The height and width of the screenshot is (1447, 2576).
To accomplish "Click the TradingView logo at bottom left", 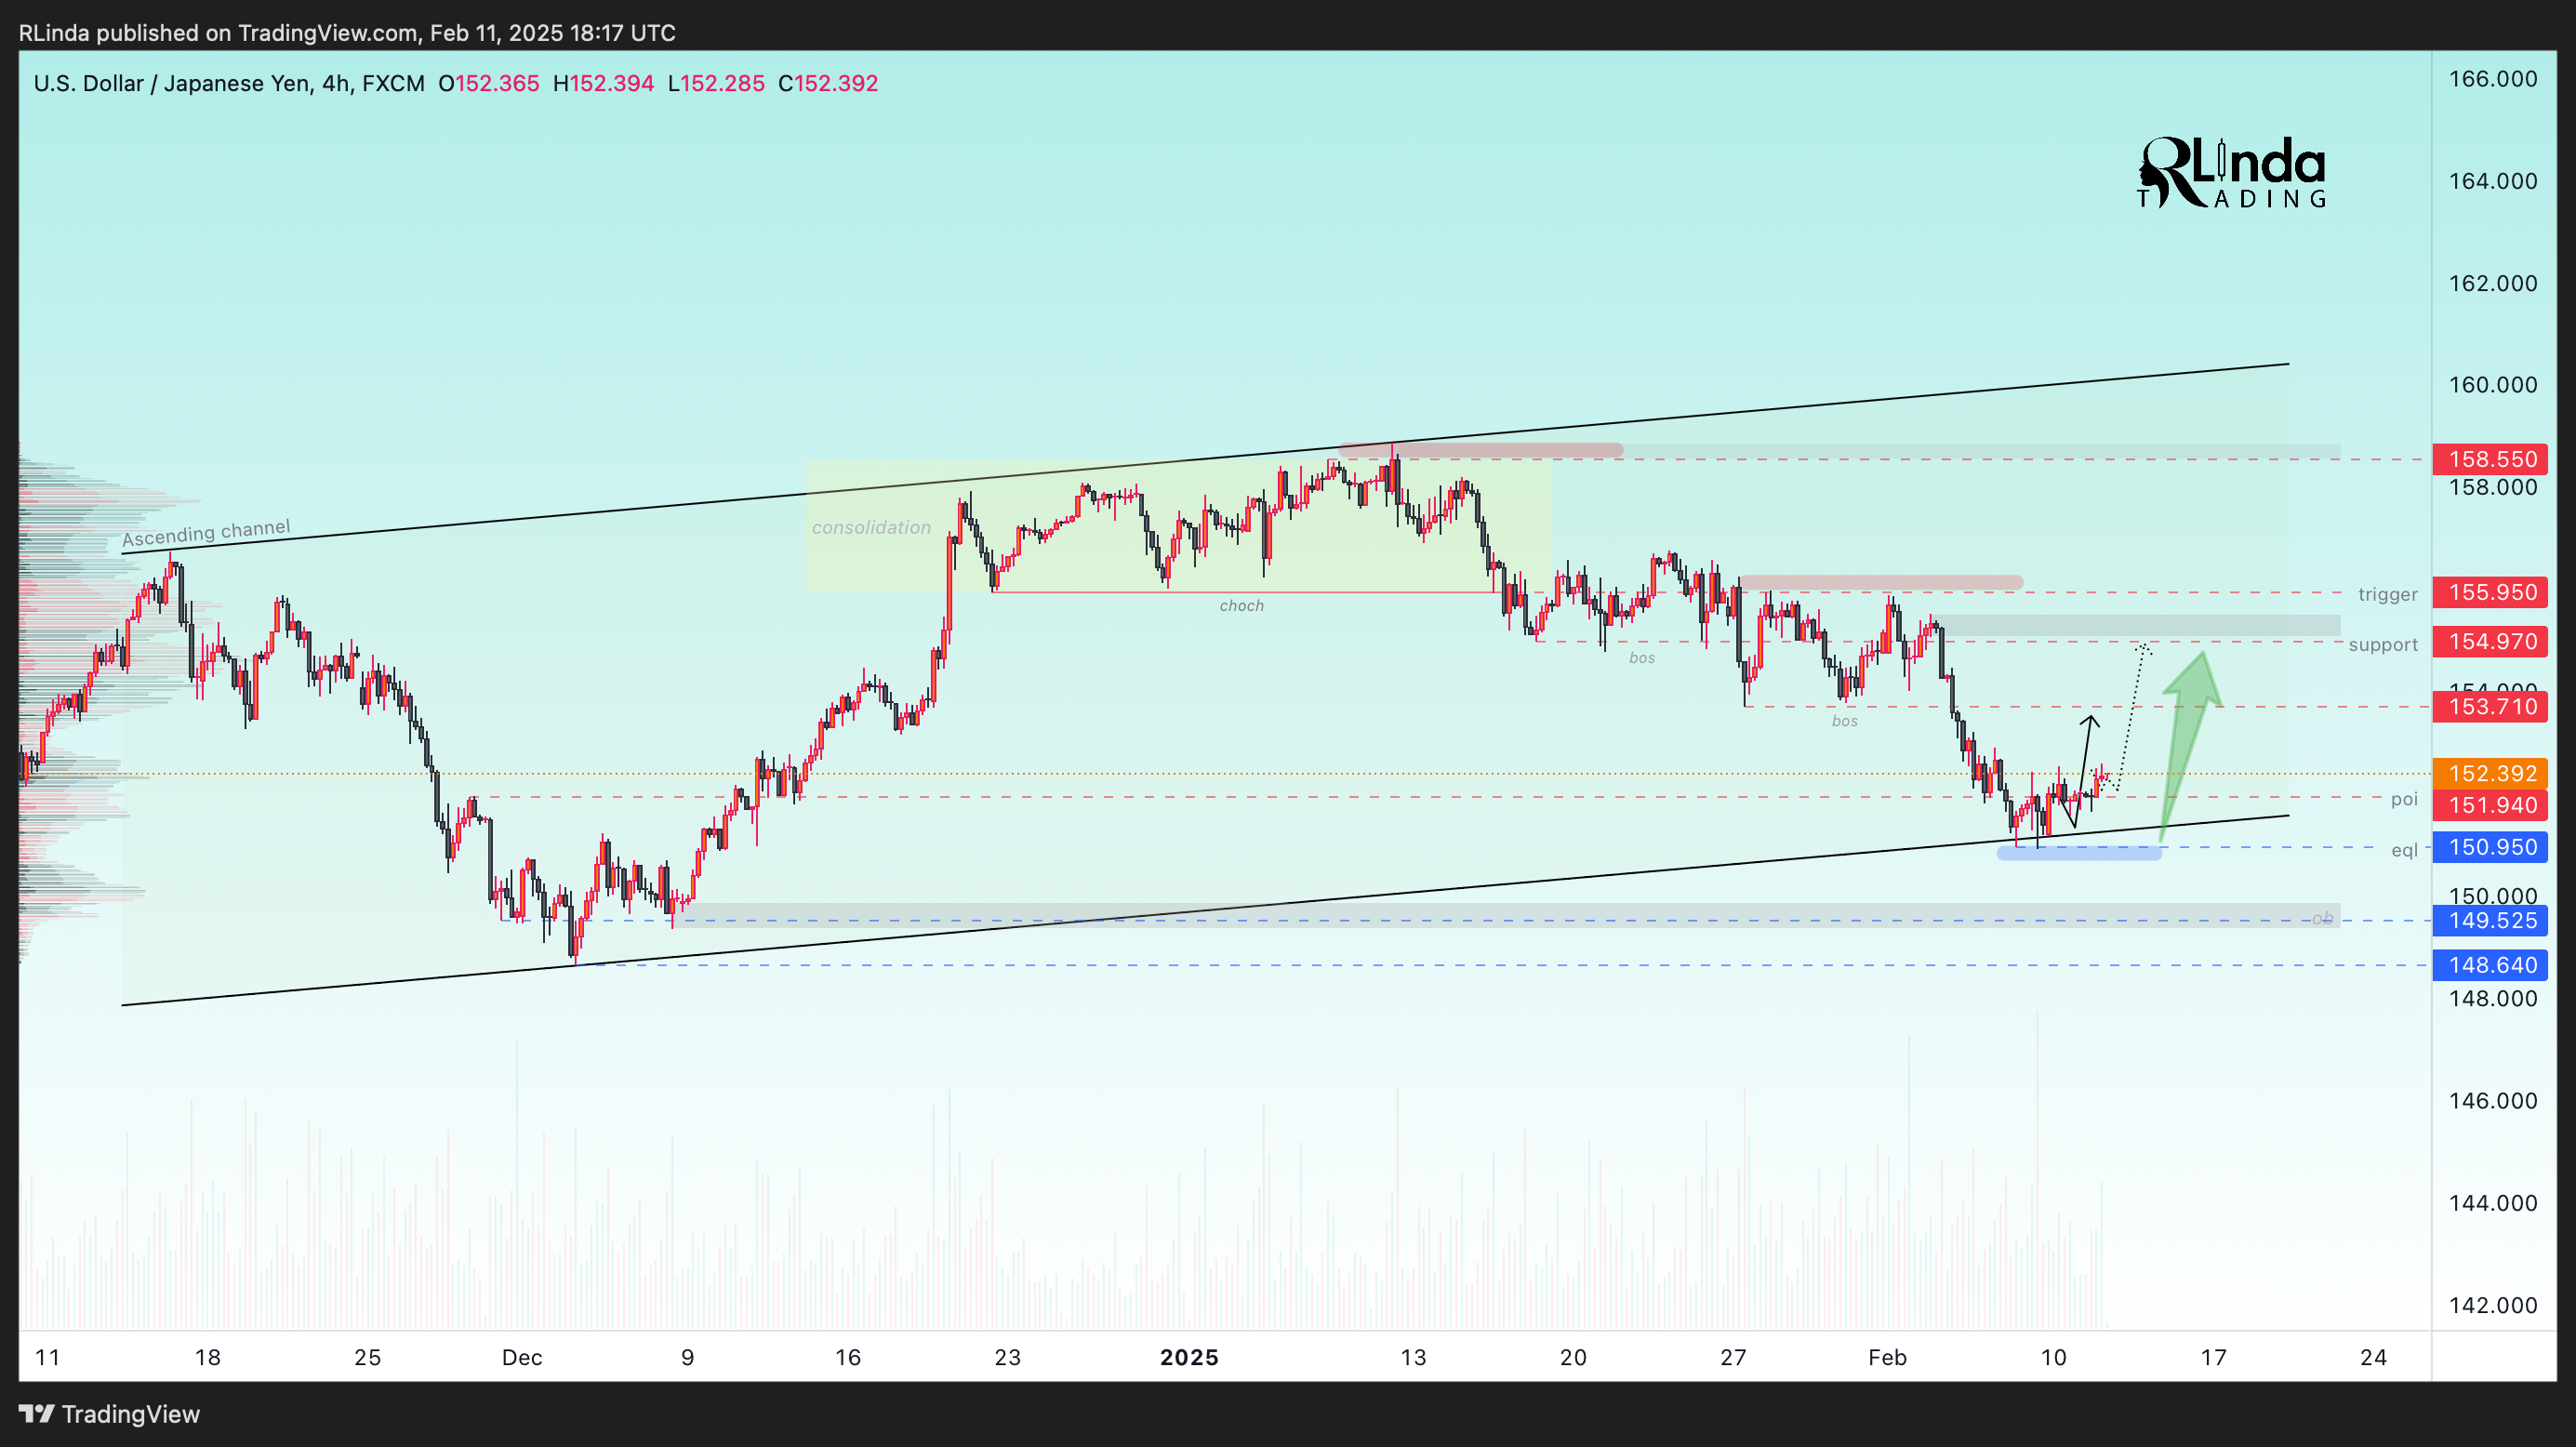I will click(x=110, y=1414).
